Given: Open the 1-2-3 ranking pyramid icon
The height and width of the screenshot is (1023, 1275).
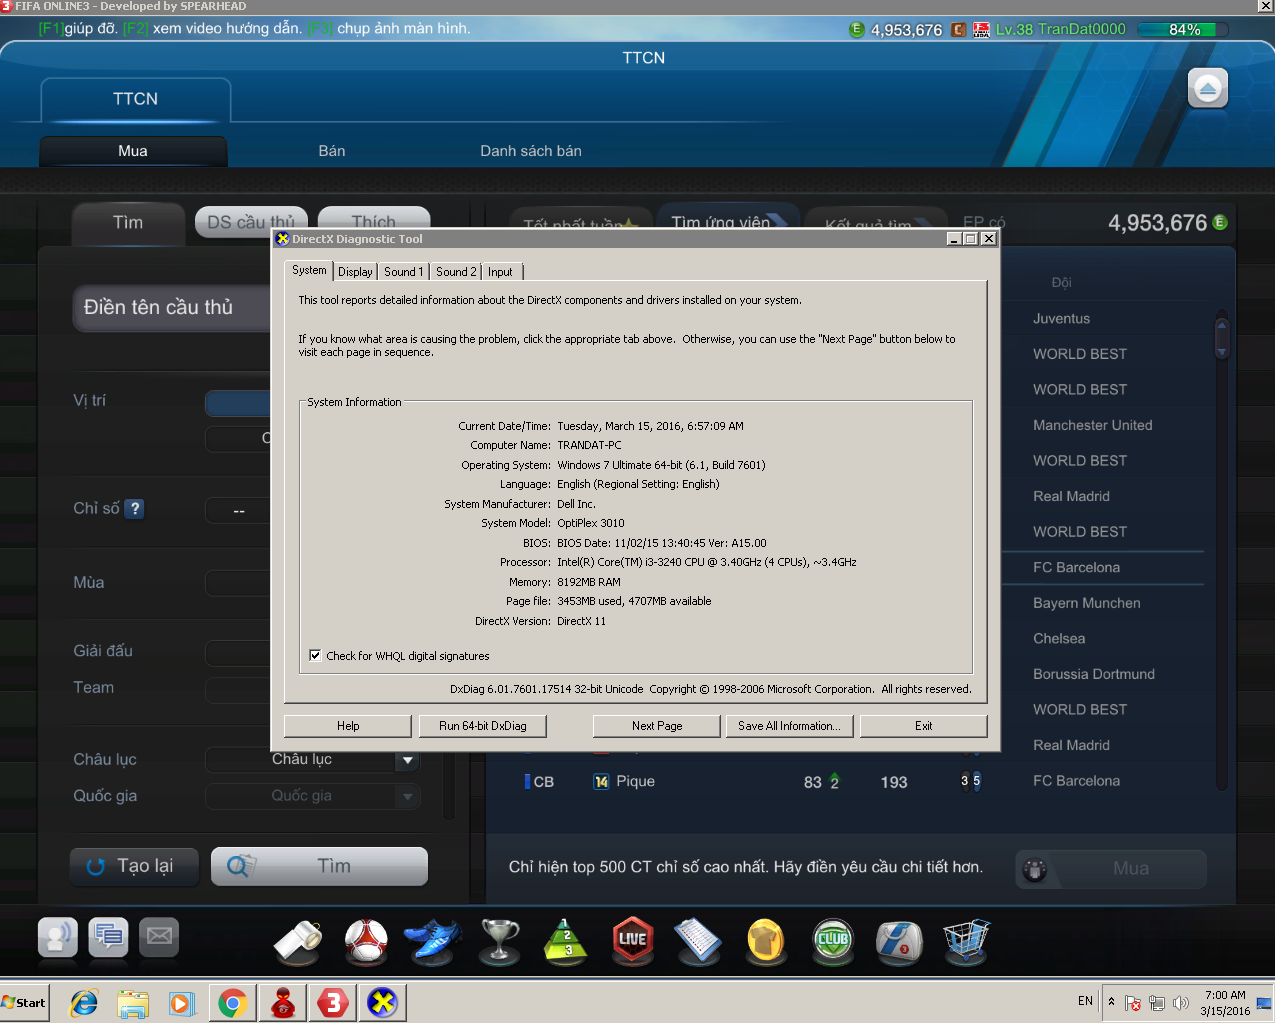Looking at the screenshot, I should tap(565, 941).
